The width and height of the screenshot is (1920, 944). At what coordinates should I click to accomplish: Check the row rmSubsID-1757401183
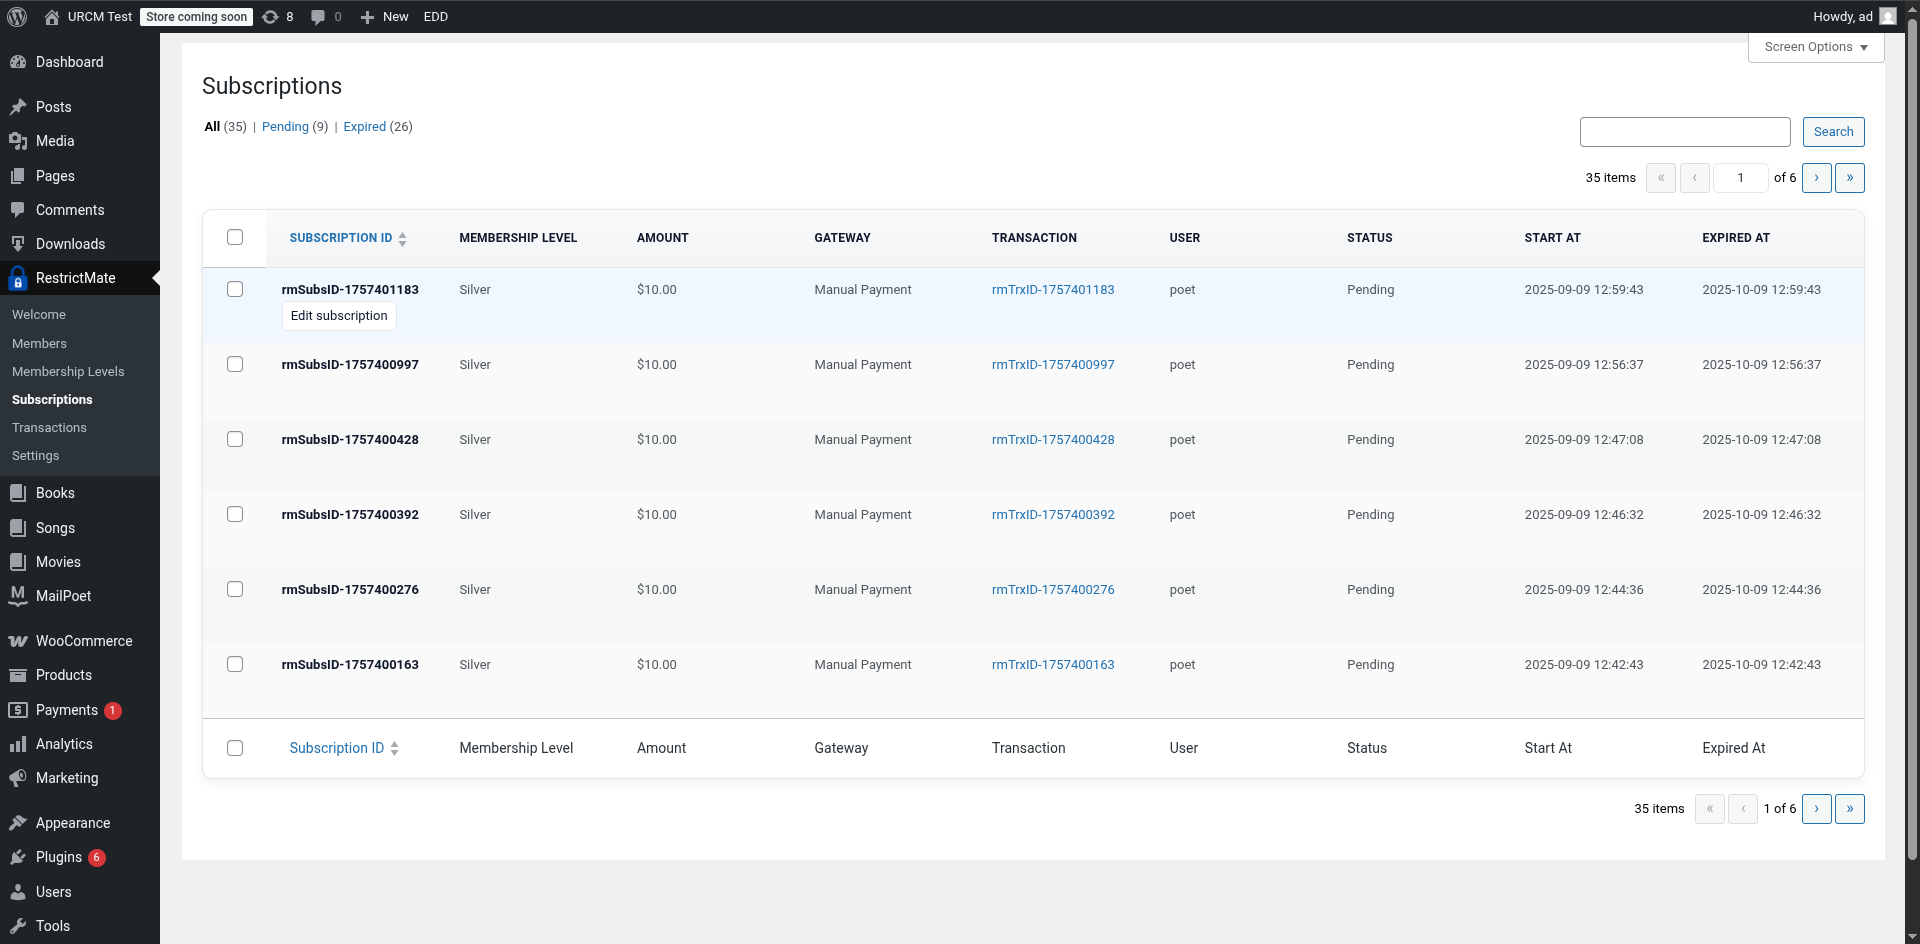click(235, 289)
